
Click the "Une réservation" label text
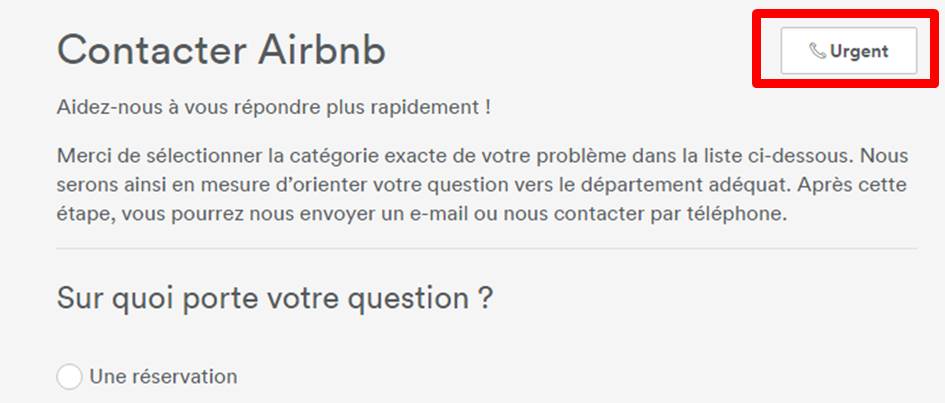pos(163,377)
